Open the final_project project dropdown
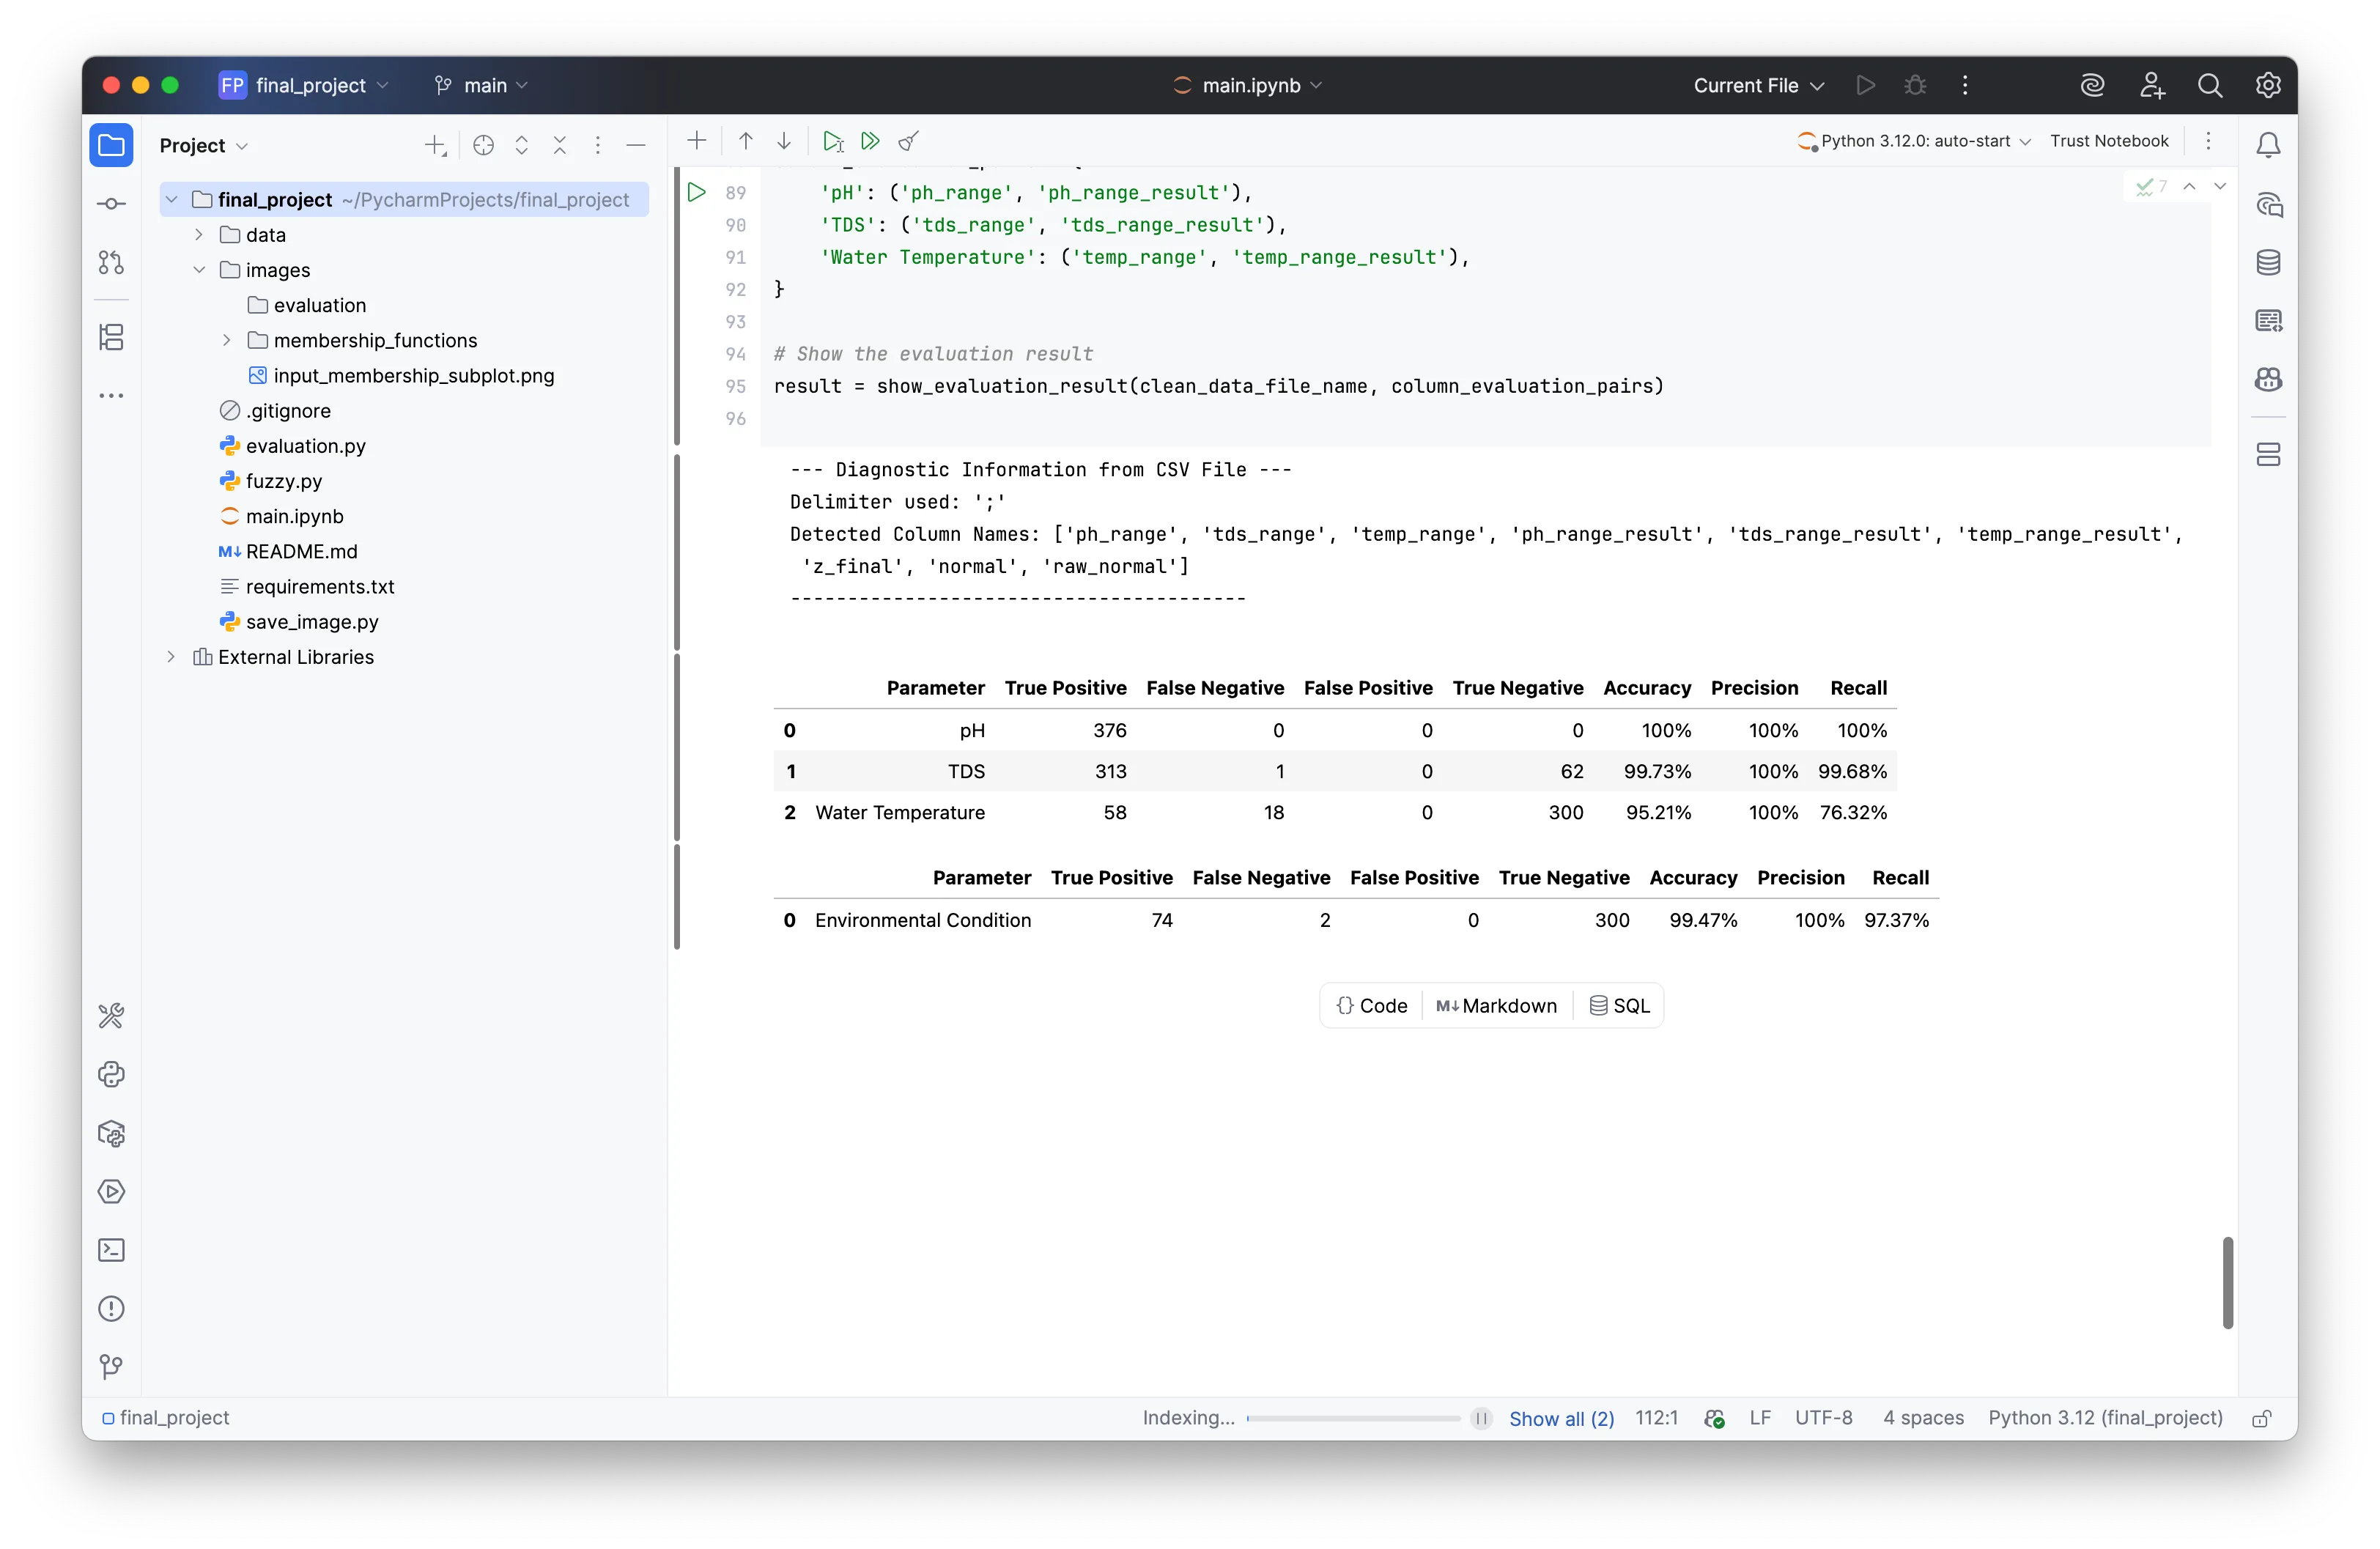This screenshot has height=1549, width=2380. tap(304, 86)
